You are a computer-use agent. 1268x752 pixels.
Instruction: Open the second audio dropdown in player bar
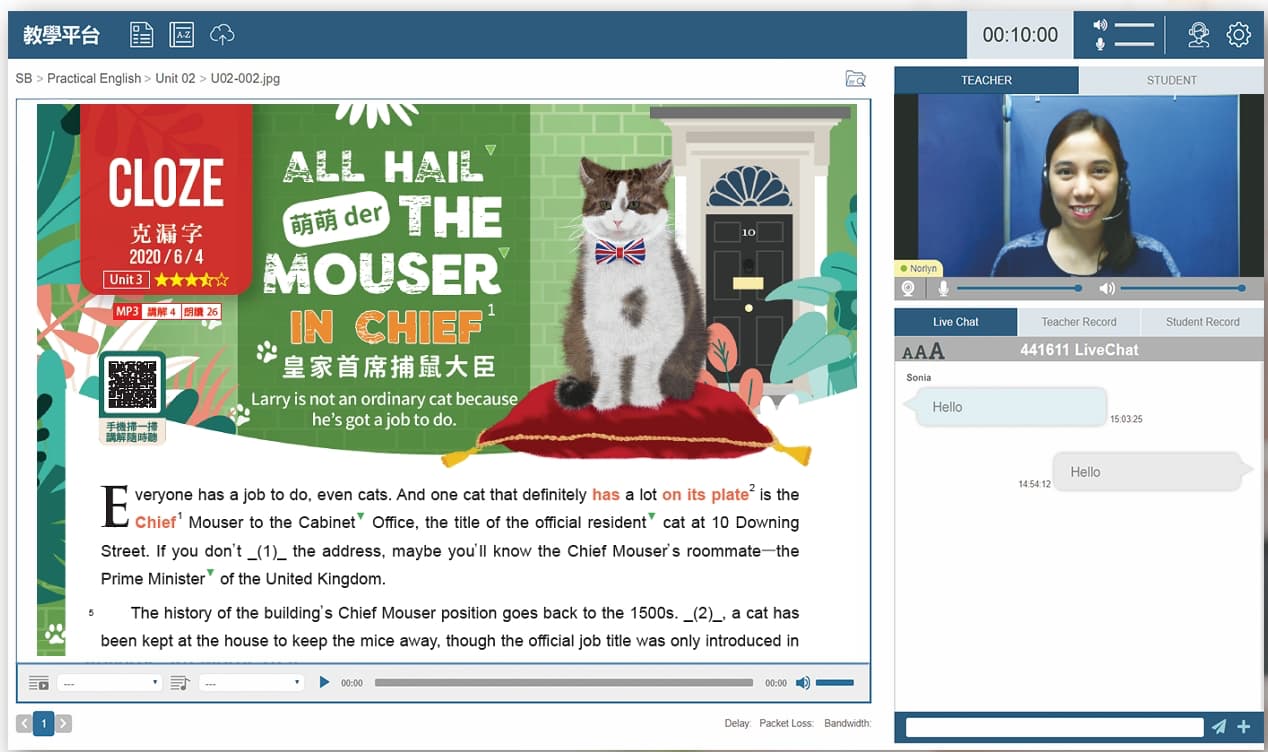coord(251,683)
